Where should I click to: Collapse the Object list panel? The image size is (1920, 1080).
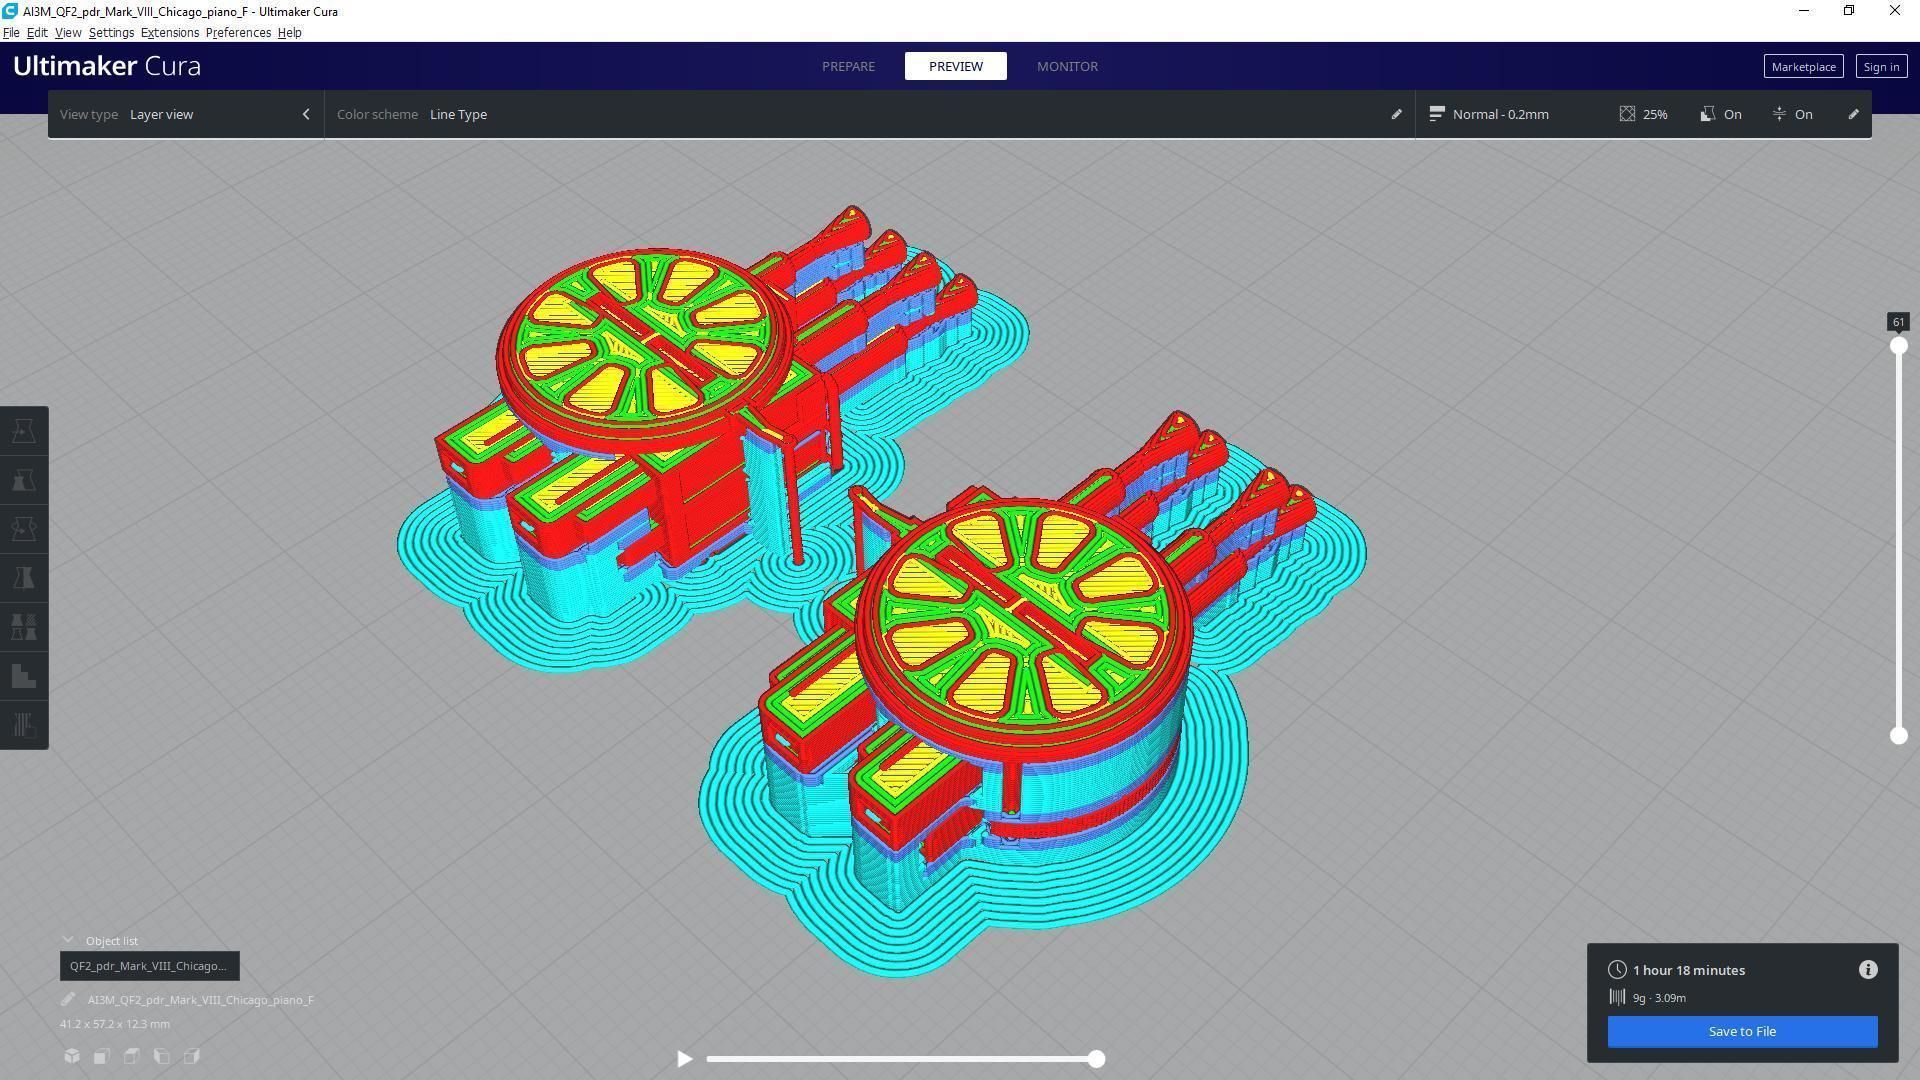coord(68,941)
